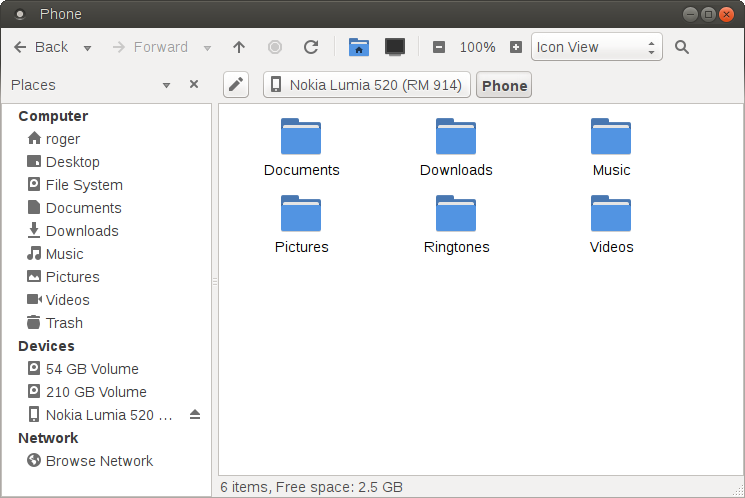Zoom out with the minus button
This screenshot has height=498, width=745.
439,47
